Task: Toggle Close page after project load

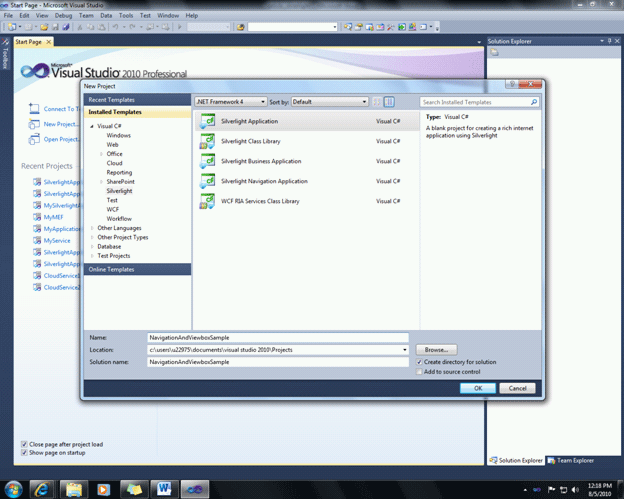Action: [x=24, y=444]
